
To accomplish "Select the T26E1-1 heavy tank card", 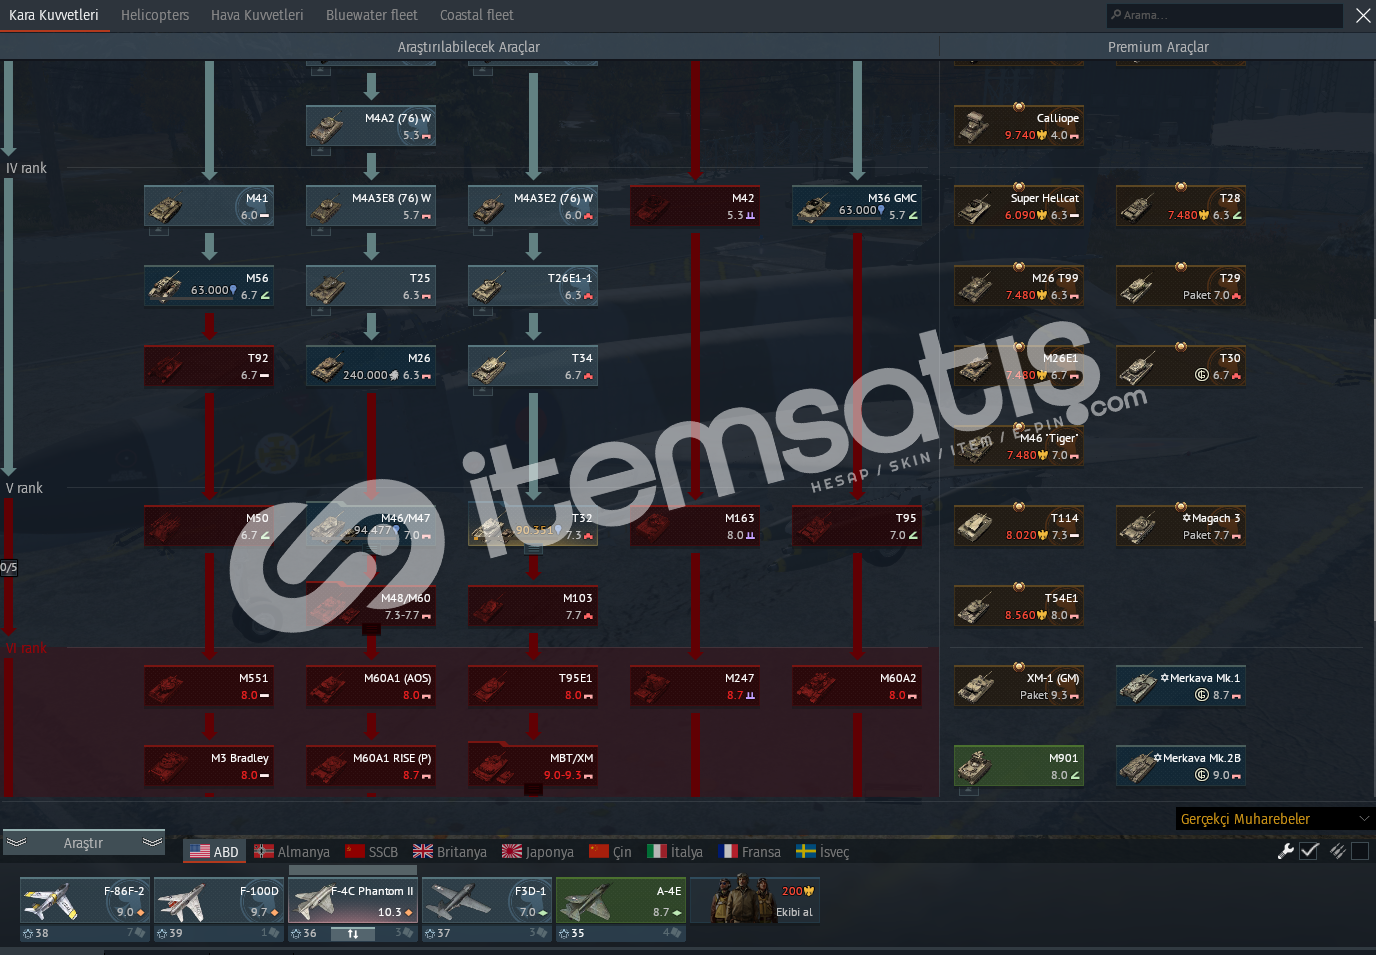I will (x=533, y=286).
